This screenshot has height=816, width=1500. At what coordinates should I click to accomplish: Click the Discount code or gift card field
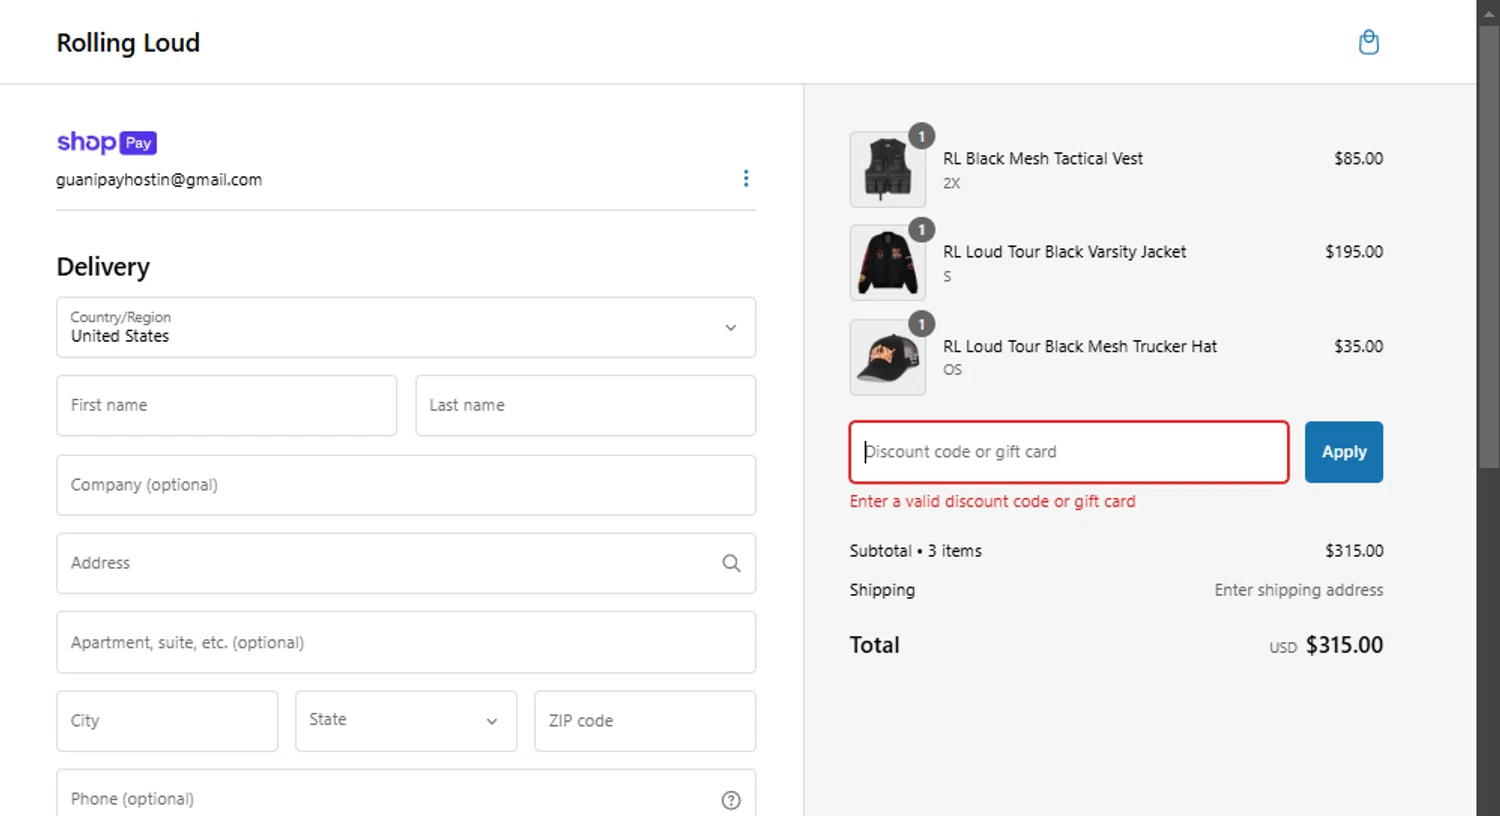pyautogui.click(x=1069, y=452)
